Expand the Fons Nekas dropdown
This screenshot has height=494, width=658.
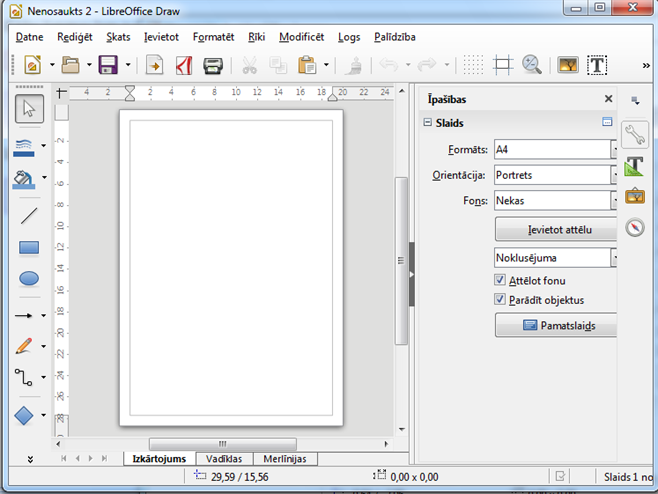click(x=613, y=200)
